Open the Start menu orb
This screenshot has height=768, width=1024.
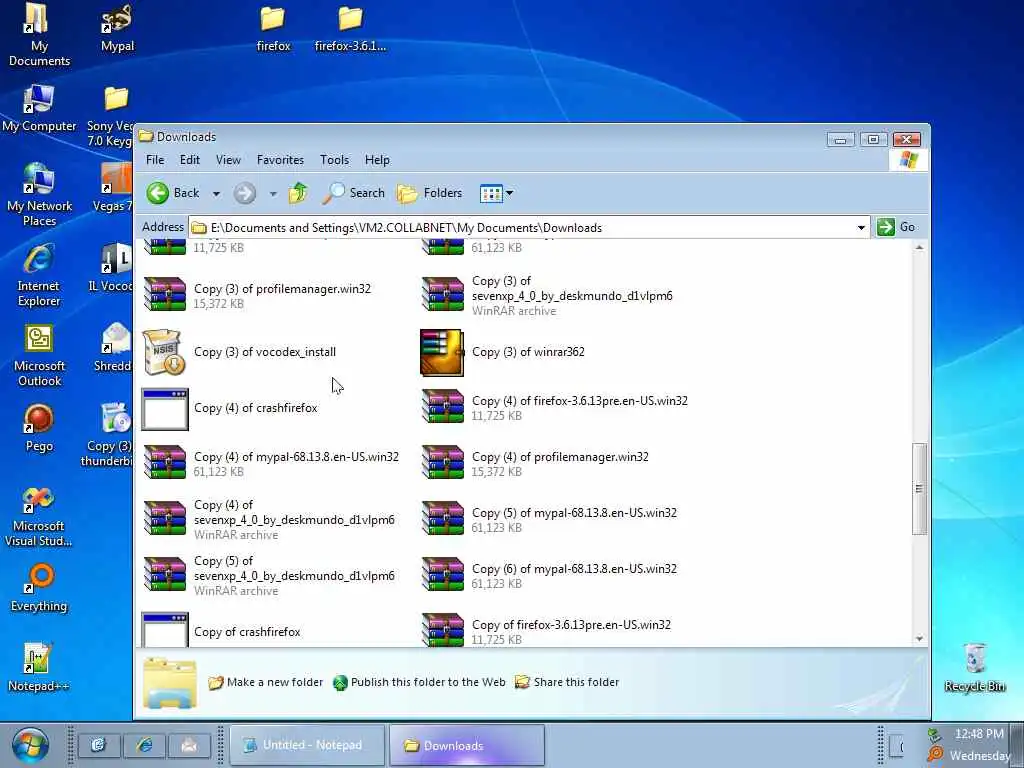click(x=29, y=744)
